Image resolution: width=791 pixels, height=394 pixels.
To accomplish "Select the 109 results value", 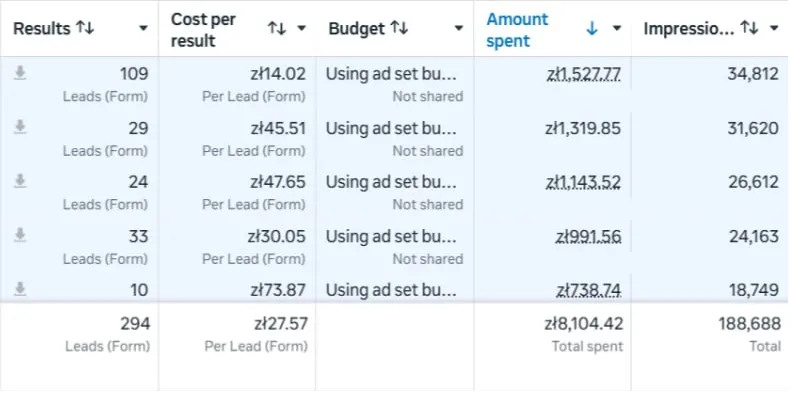I will [x=134, y=74].
